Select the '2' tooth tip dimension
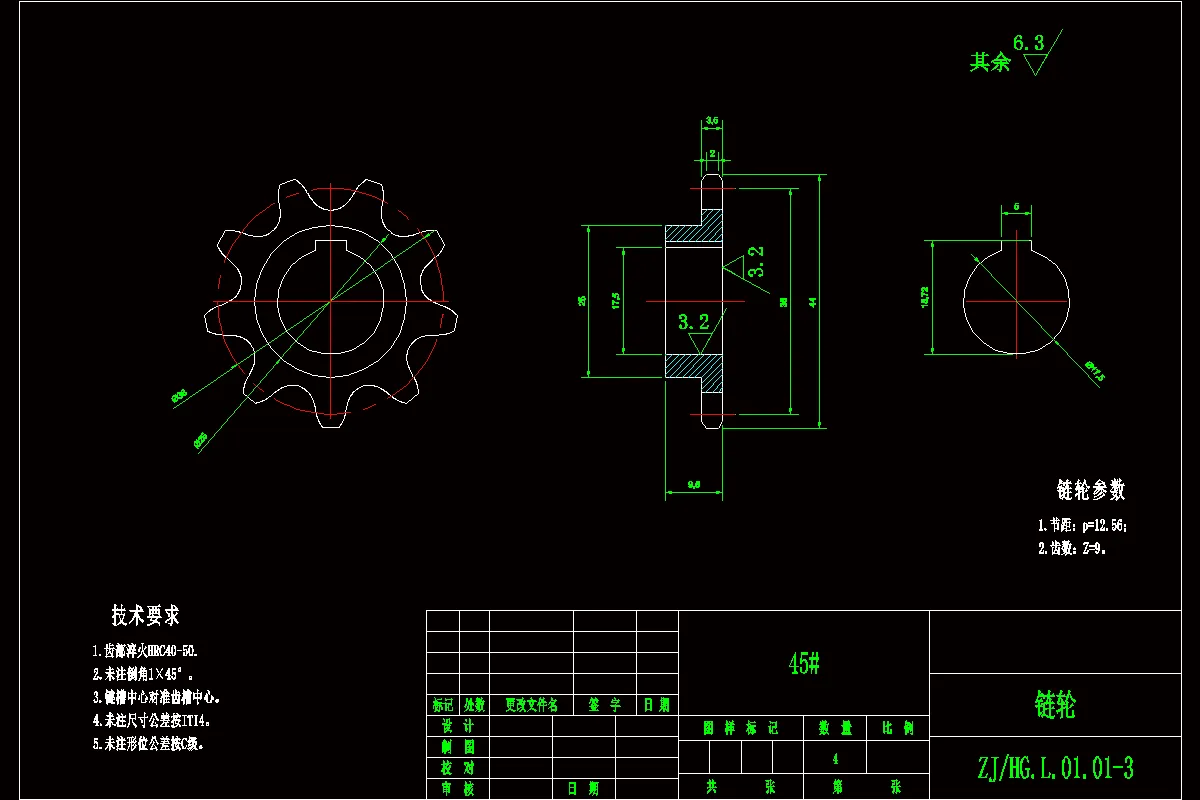1200x800 pixels. click(712, 154)
